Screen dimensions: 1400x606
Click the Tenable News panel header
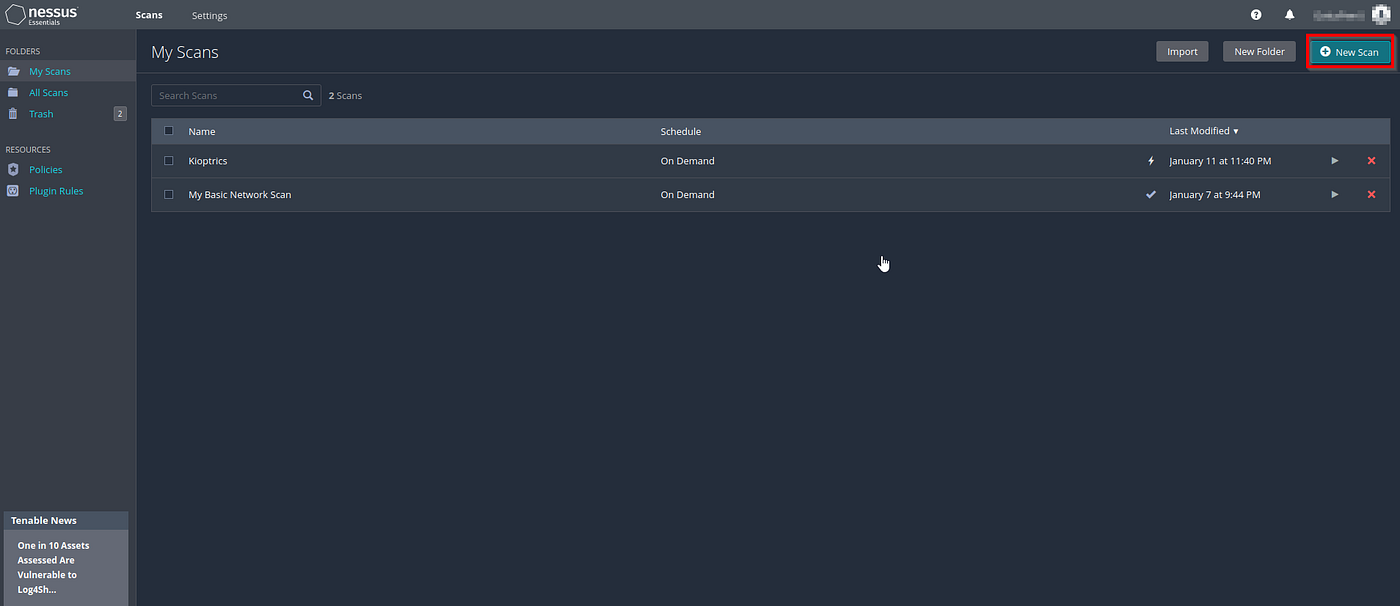[x=66, y=521]
